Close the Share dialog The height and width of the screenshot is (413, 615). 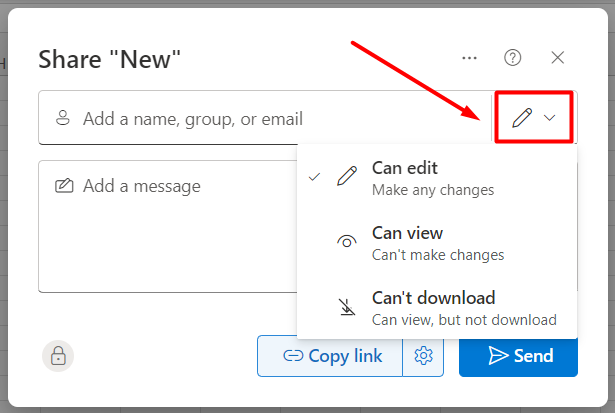[557, 58]
